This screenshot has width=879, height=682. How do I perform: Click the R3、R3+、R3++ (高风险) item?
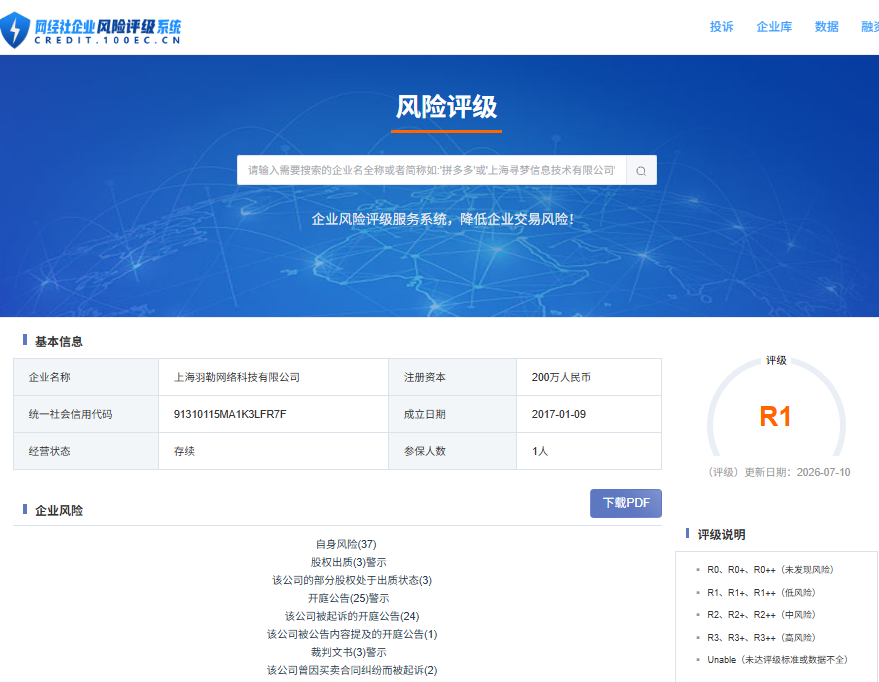(x=761, y=637)
